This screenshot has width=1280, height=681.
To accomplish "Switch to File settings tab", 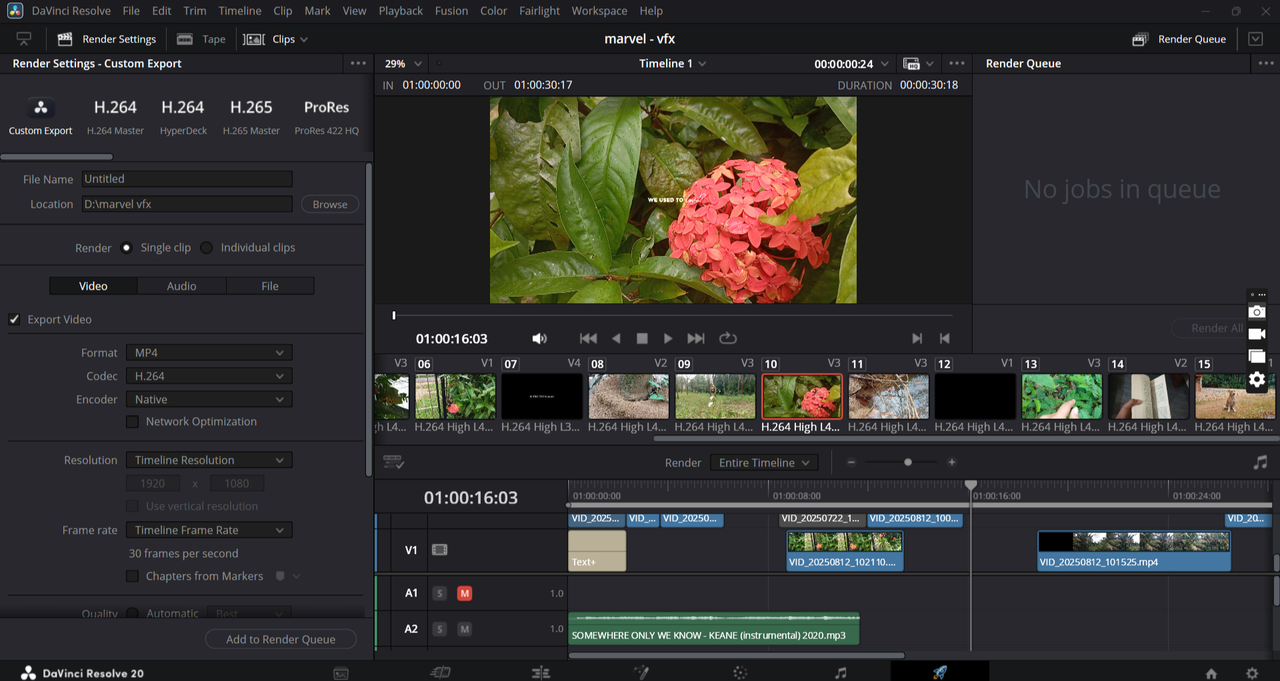I will coord(270,286).
